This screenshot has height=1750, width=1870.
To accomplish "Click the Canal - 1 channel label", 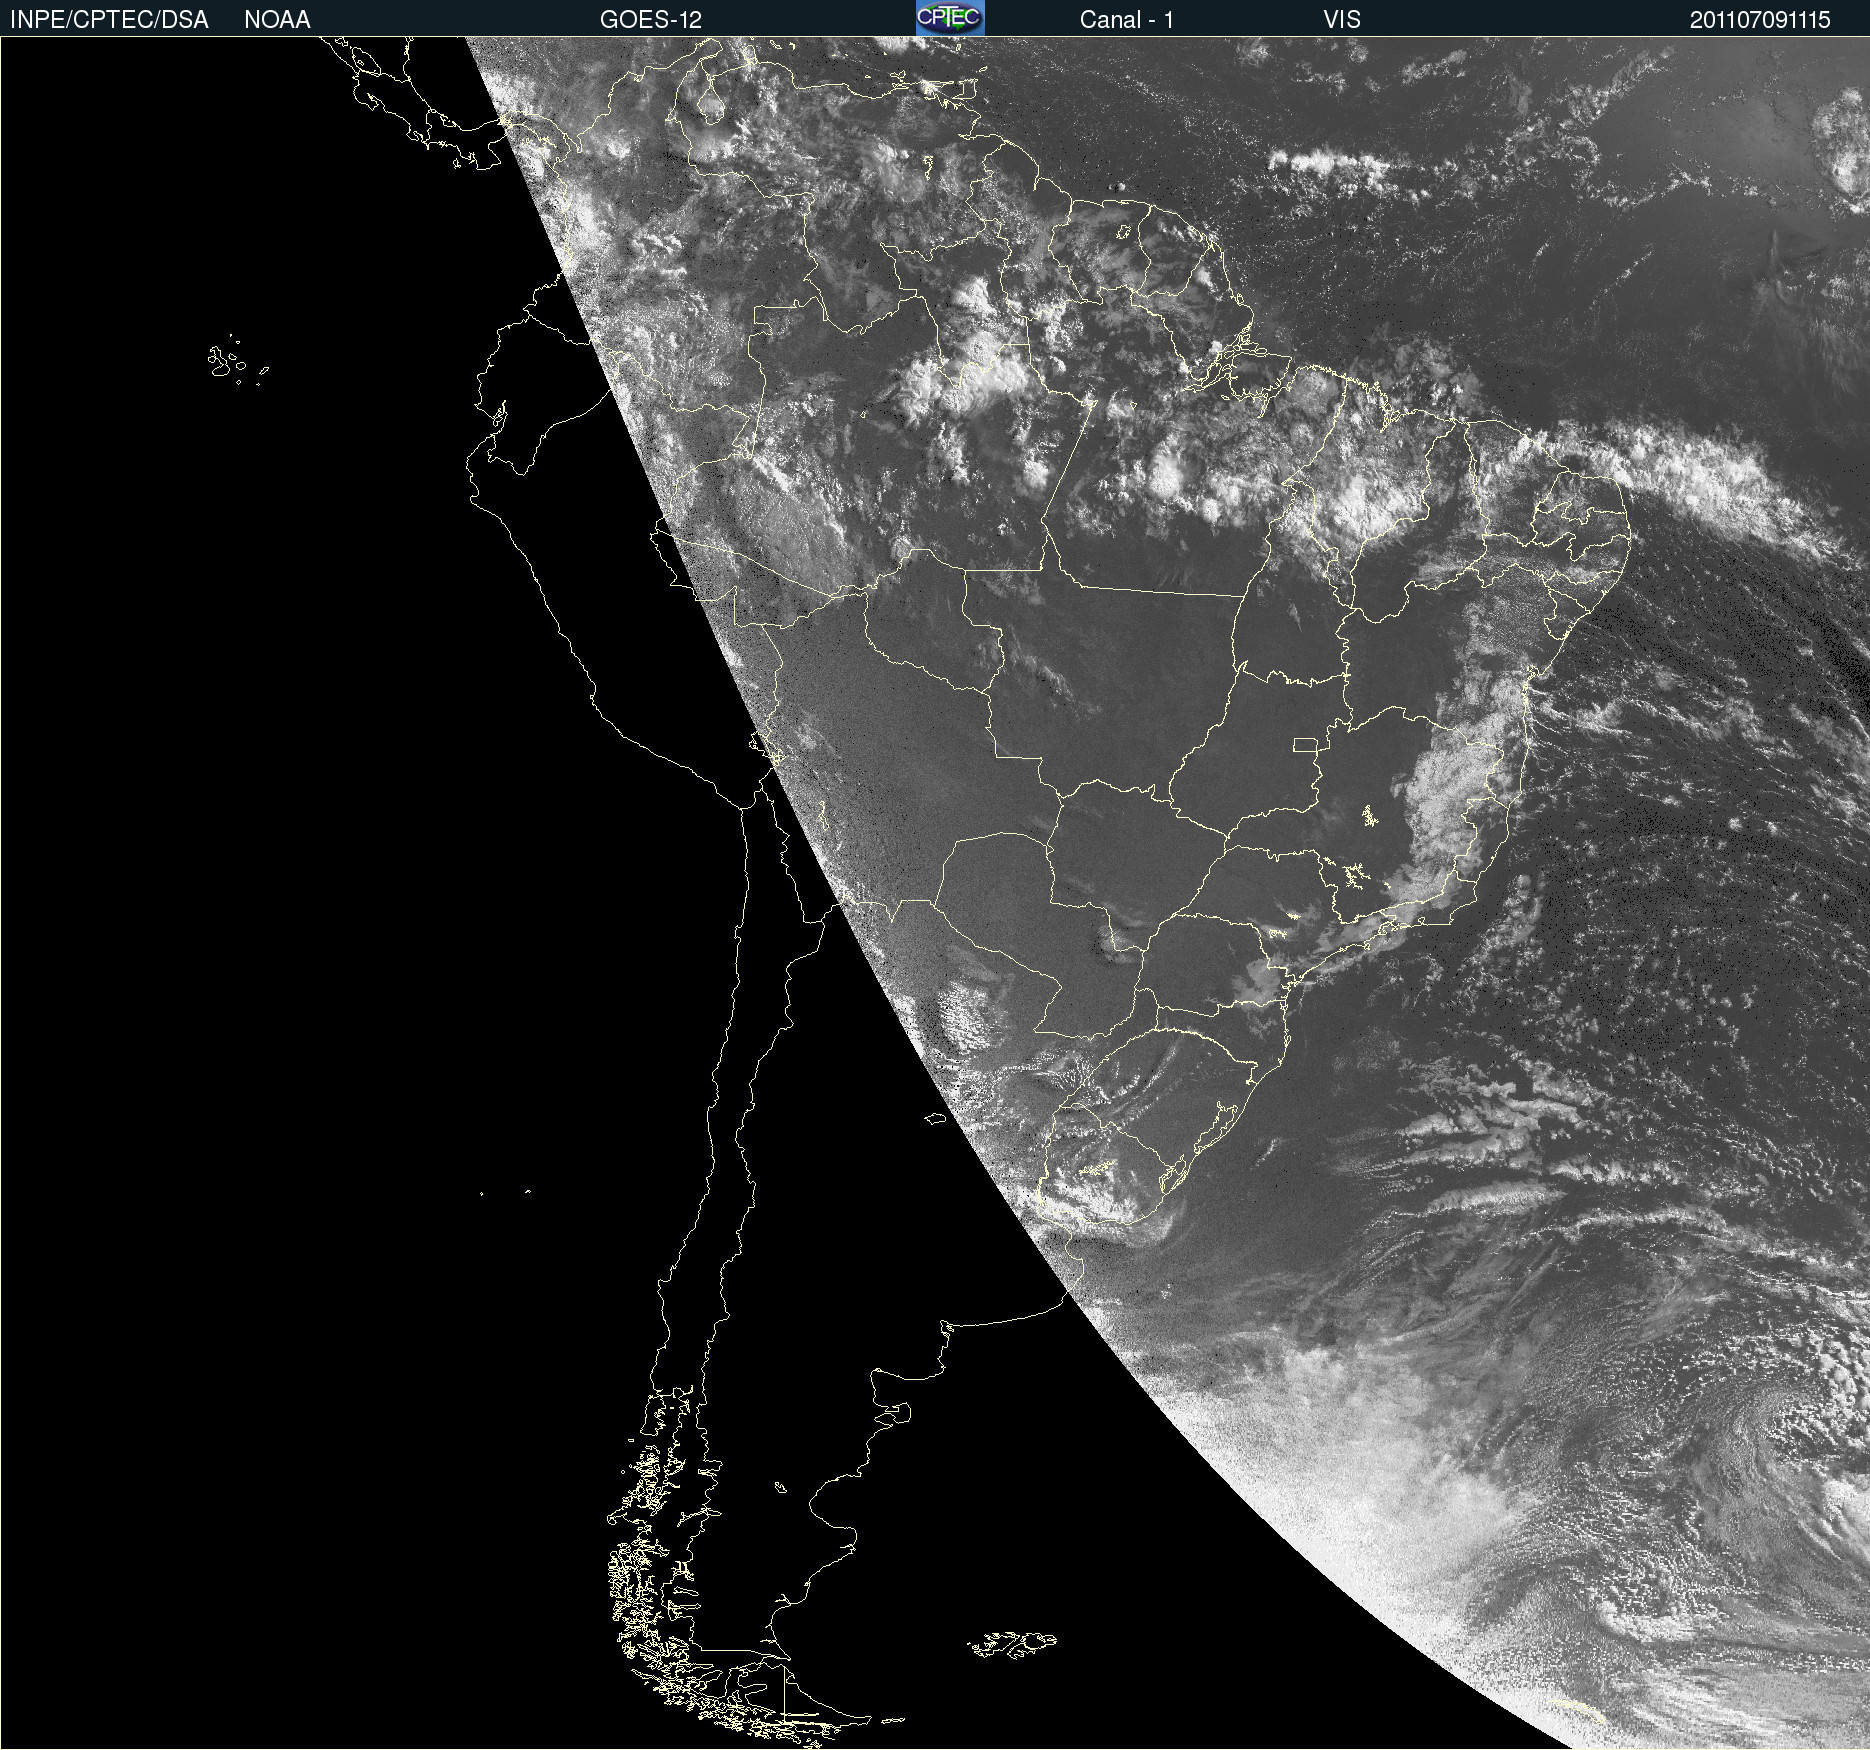I will 1127,20.
